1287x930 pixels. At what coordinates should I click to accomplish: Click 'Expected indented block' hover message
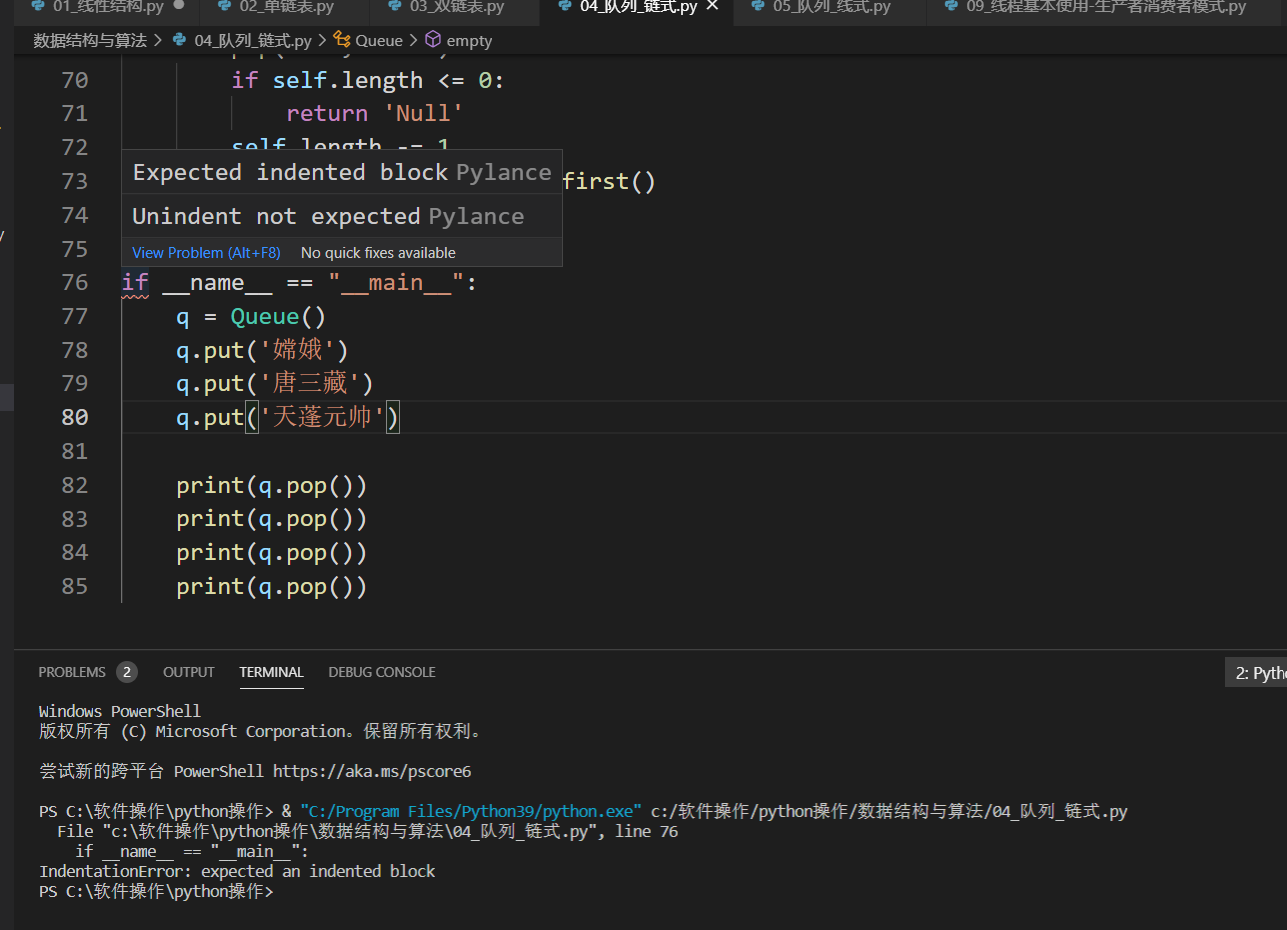tap(290, 172)
